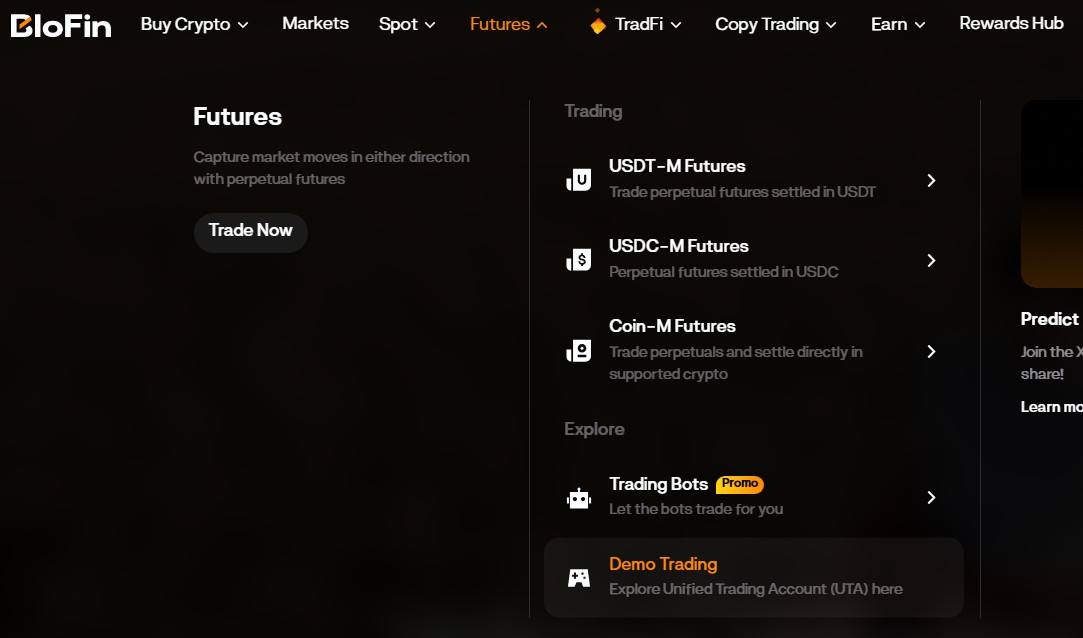Viewport: 1083px width, 638px height.
Task: Open the Markets page
Action: 316,23
